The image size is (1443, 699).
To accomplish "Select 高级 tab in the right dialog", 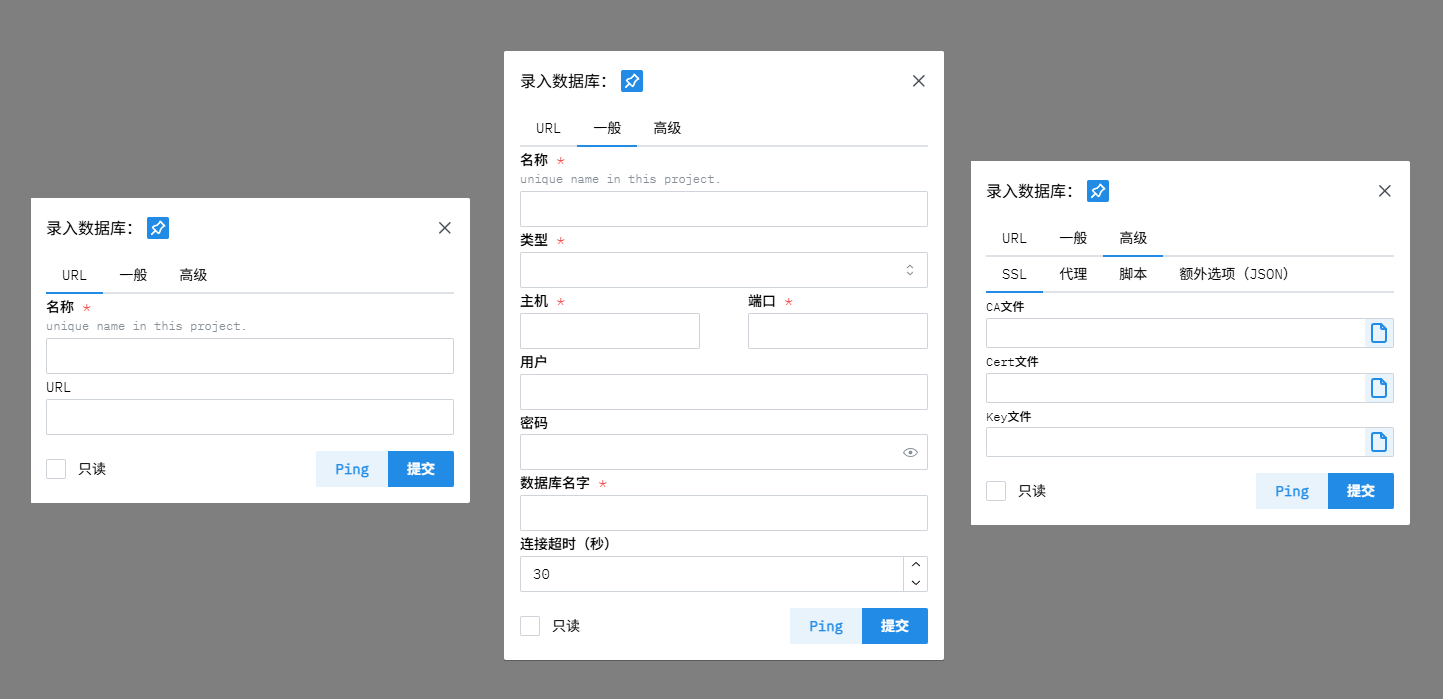I will (x=1133, y=238).
